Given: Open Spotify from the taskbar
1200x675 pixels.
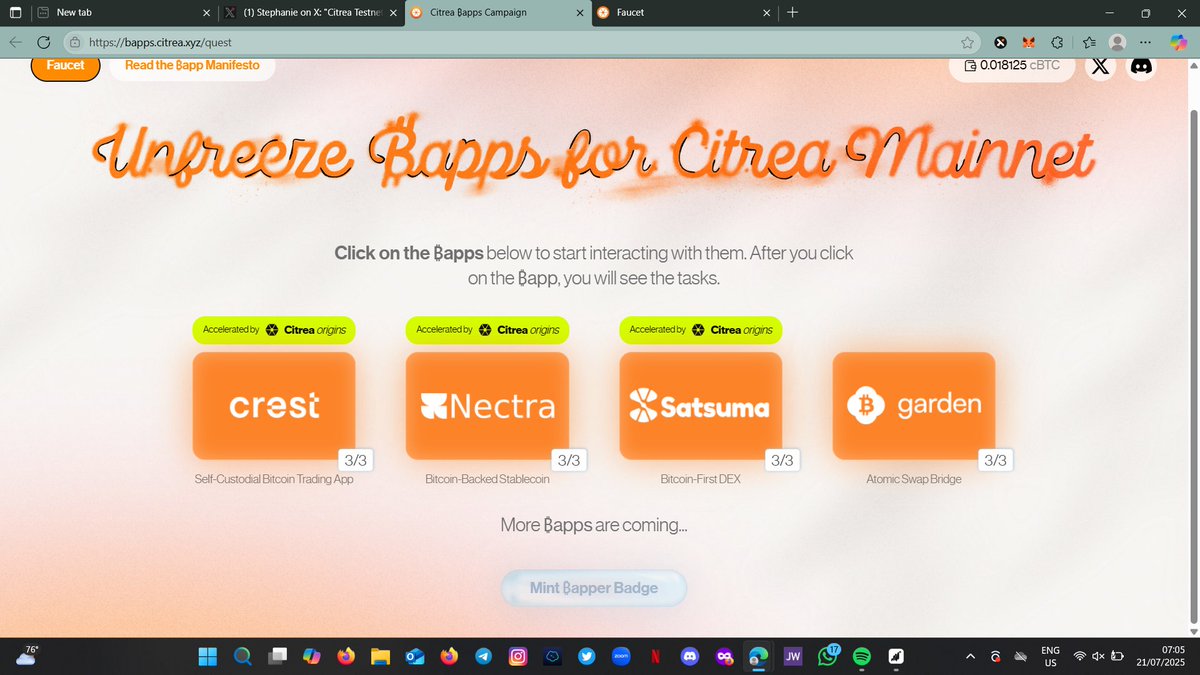Looking at the screenshot, I should 863,656.
